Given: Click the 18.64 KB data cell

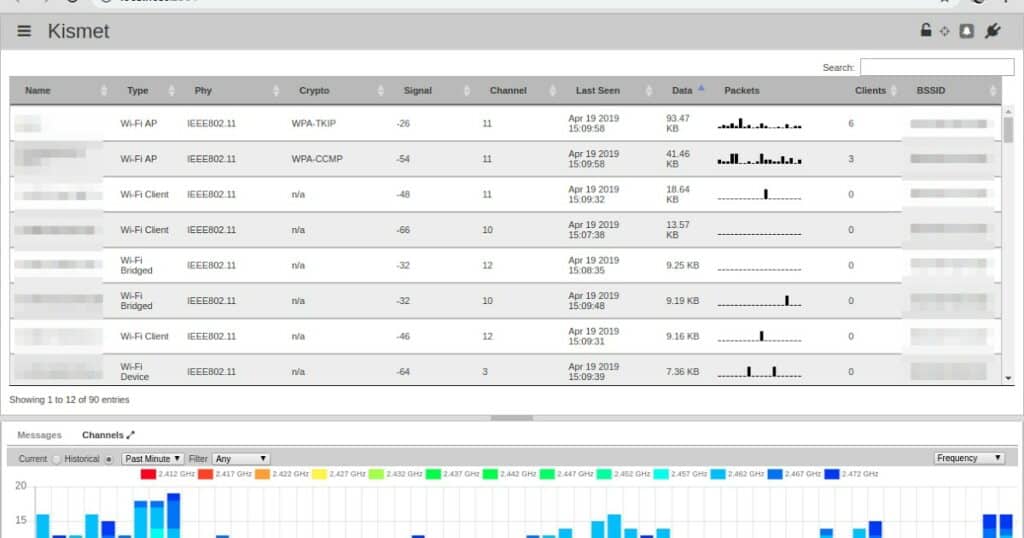Looking at the screenshot, I should pos(677,194).
